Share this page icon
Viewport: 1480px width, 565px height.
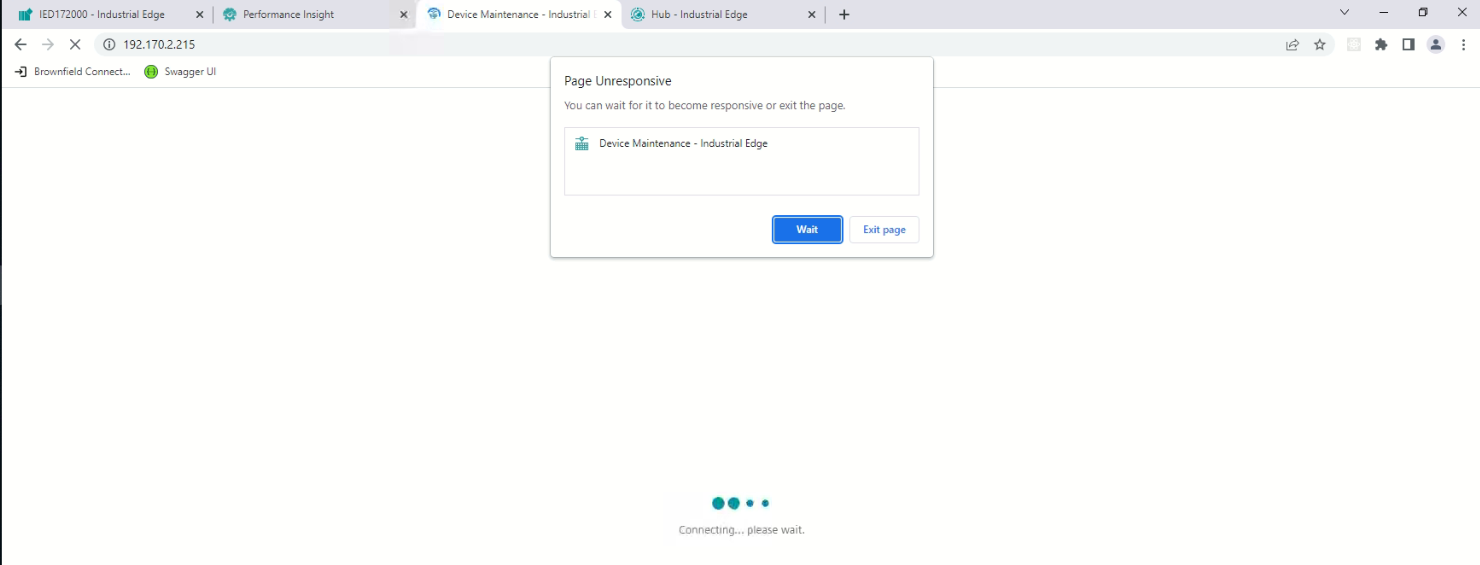(1292, 45)
